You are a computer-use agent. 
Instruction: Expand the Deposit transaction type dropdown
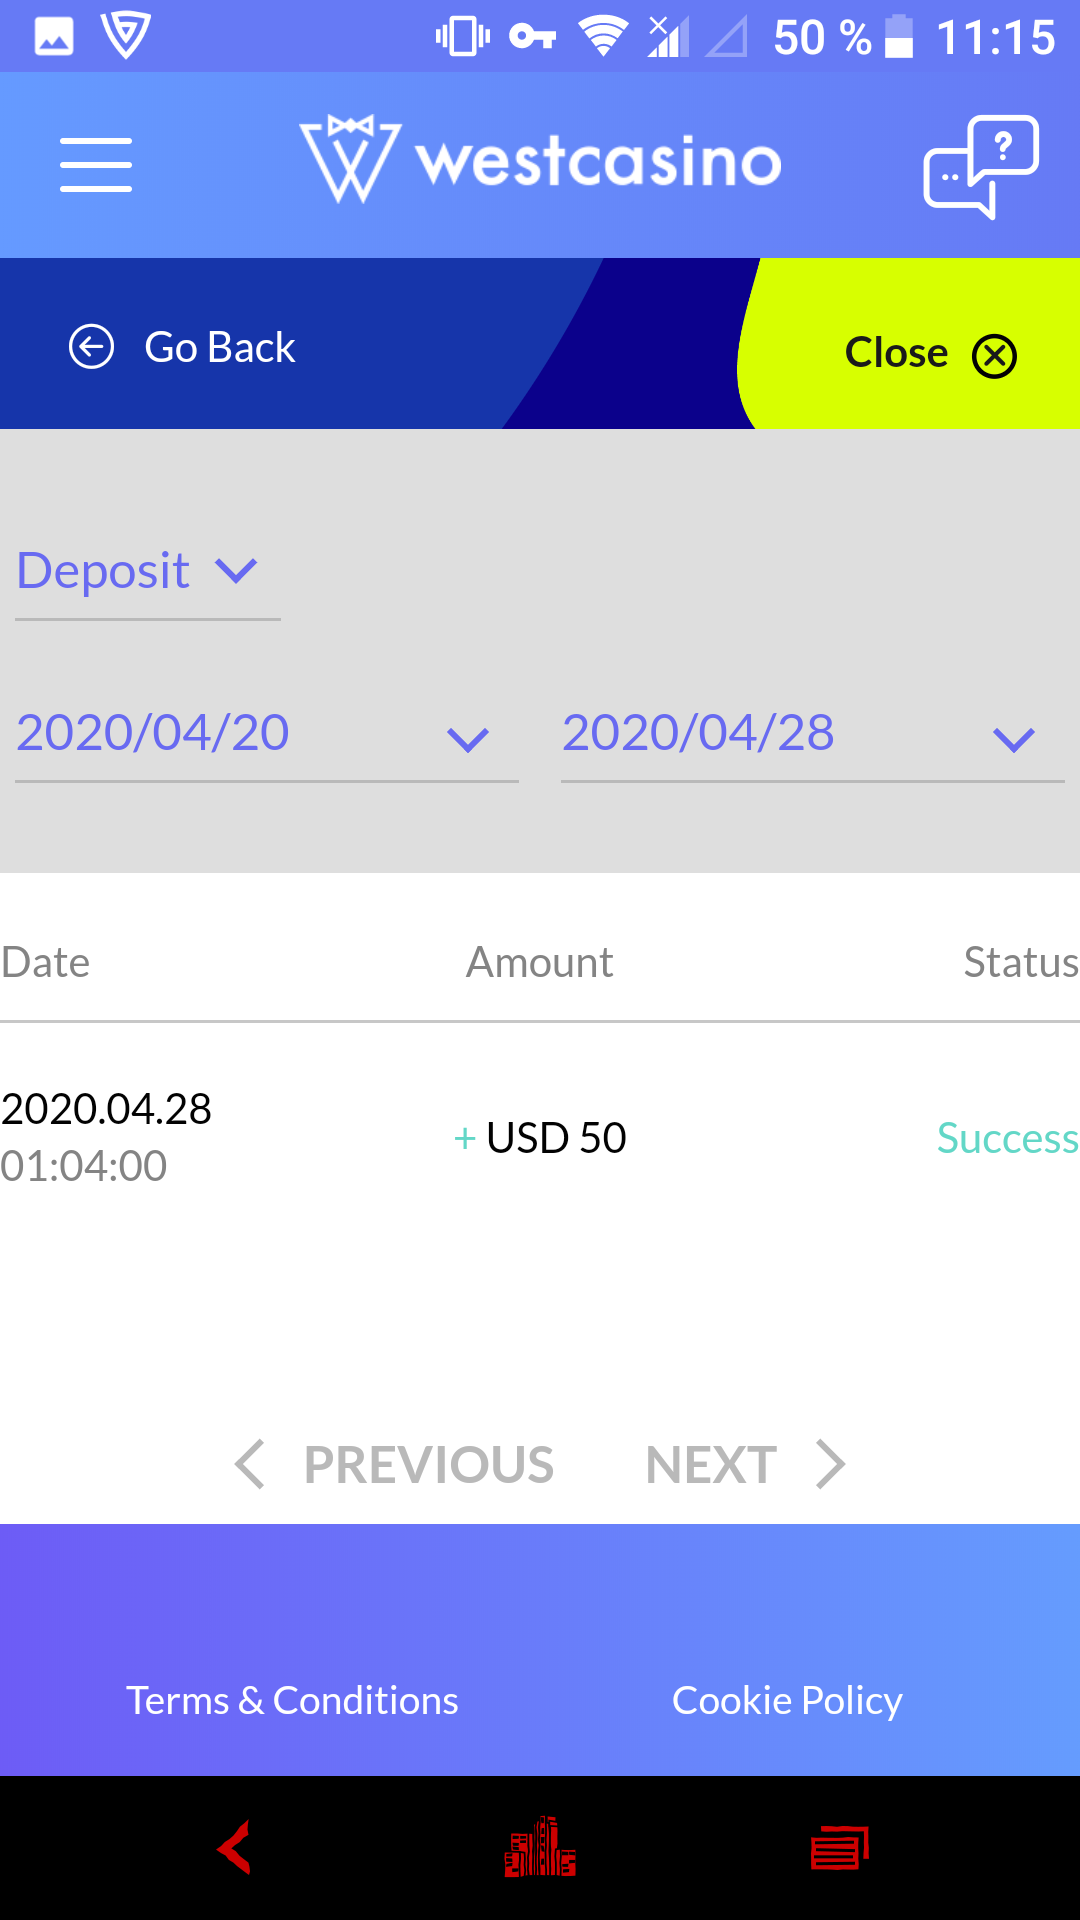pos(146,572)
